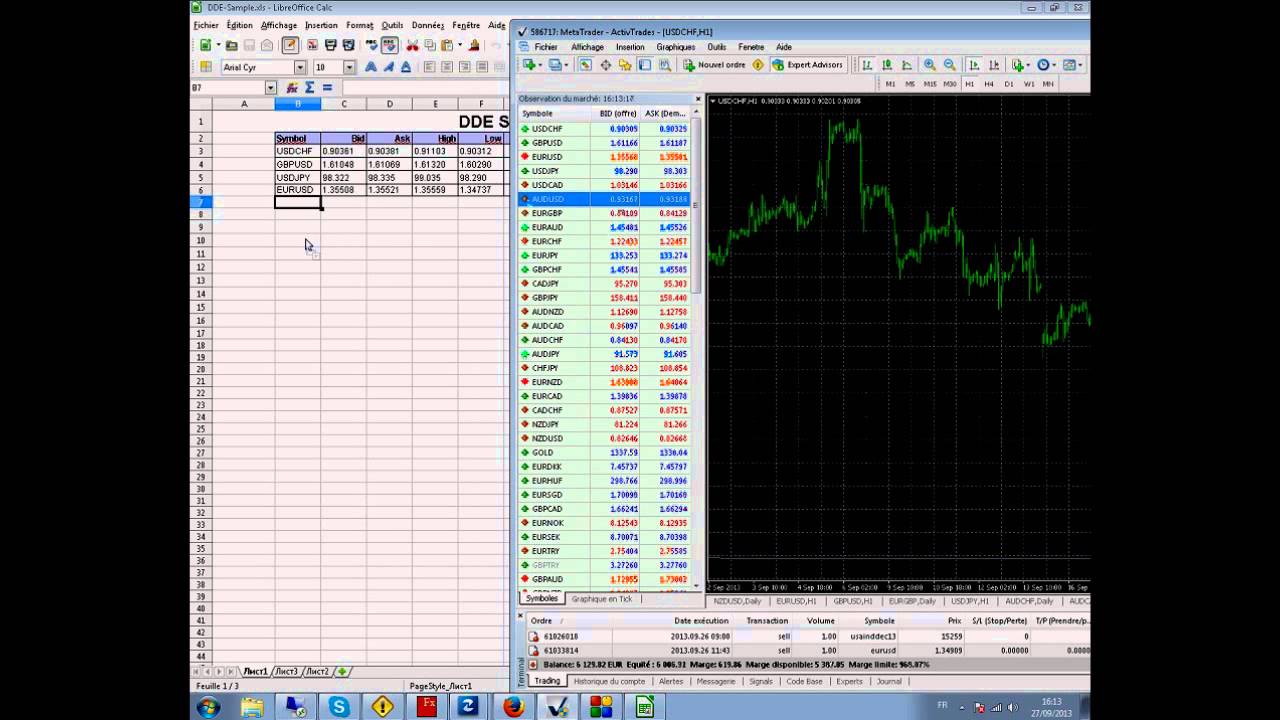The width and height of the screenshot is (1280, 720).
Task: Open the Name Box dropdown arrow
Action: [270, 88]
